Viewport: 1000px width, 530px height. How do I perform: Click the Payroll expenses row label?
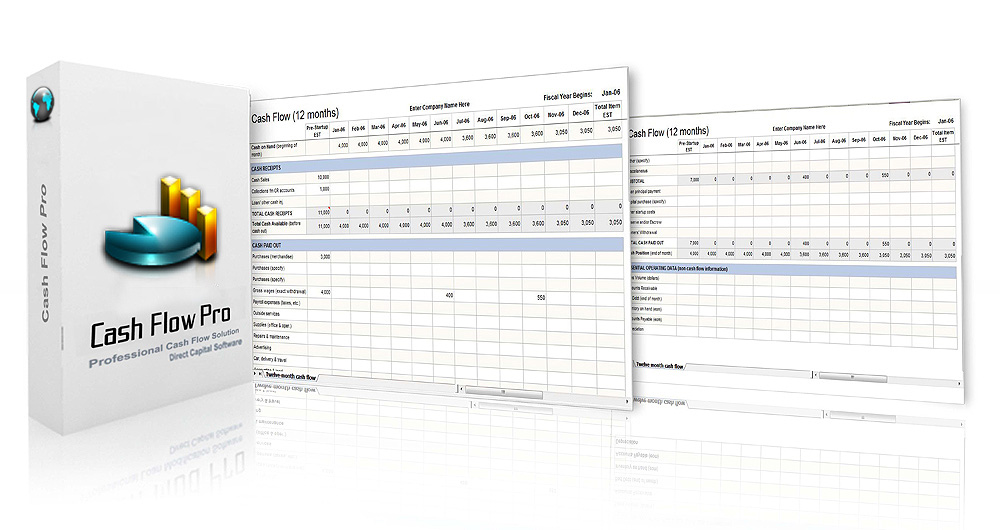click(x=276, y=302)
